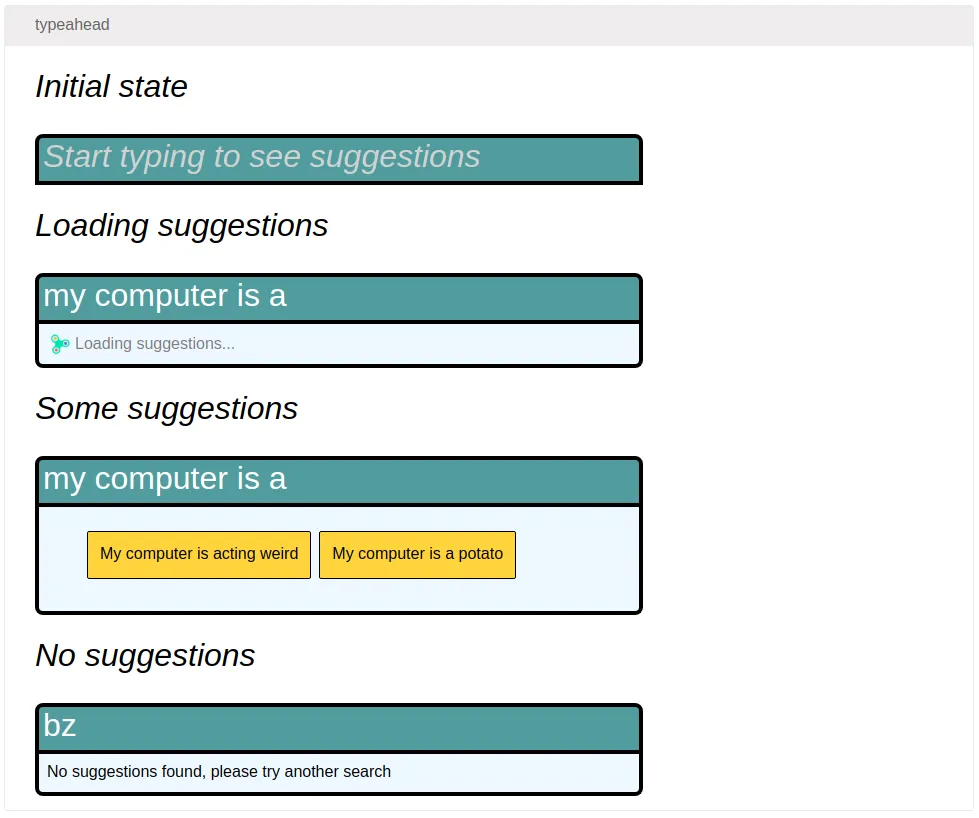Click the 'Loading suggestions' italic heading

(181, 226)
